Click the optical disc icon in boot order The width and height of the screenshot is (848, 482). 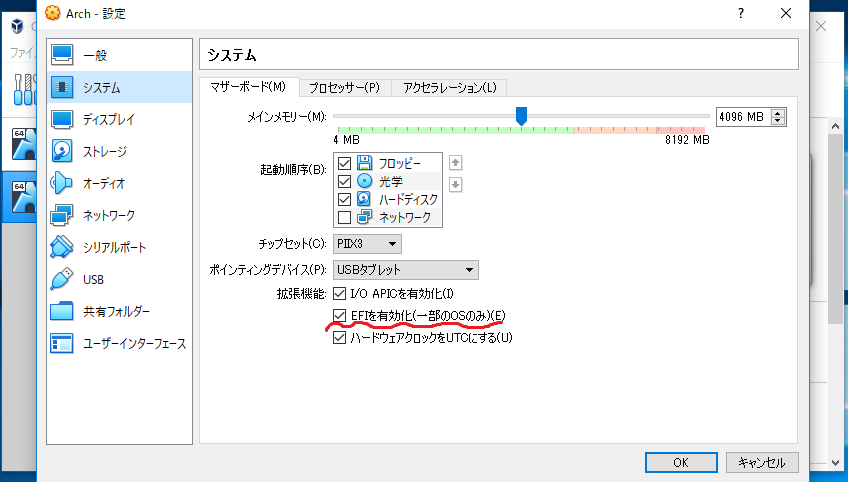pyautogui.click(x=365, y=181)
